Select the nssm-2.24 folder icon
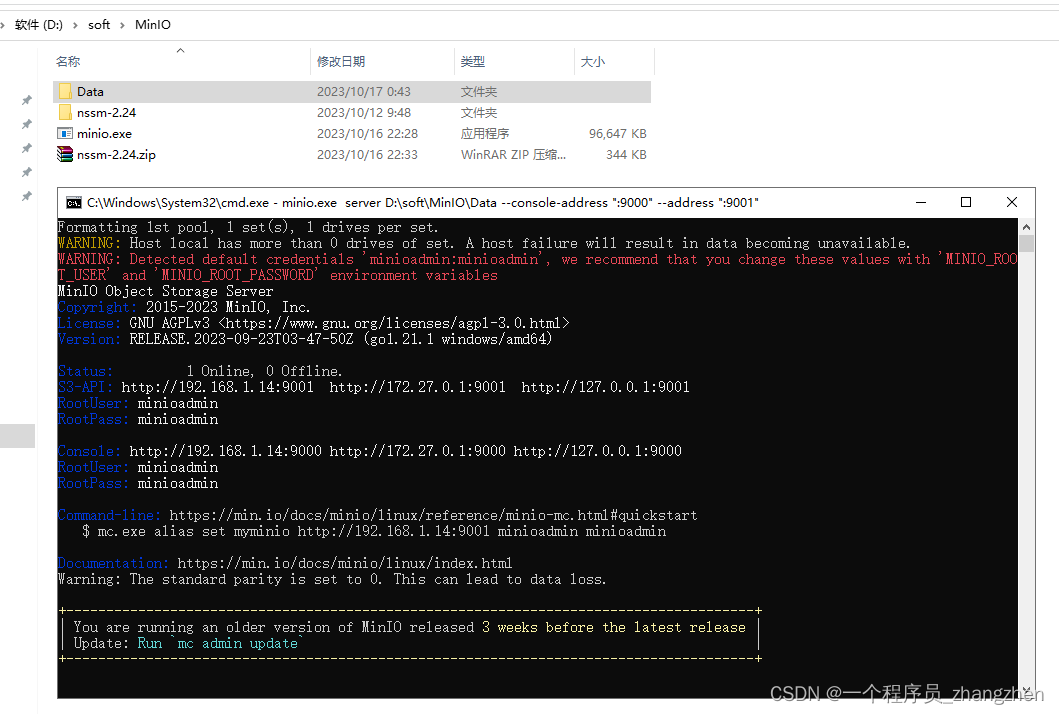1059x714 pixels. coord(65,112)
